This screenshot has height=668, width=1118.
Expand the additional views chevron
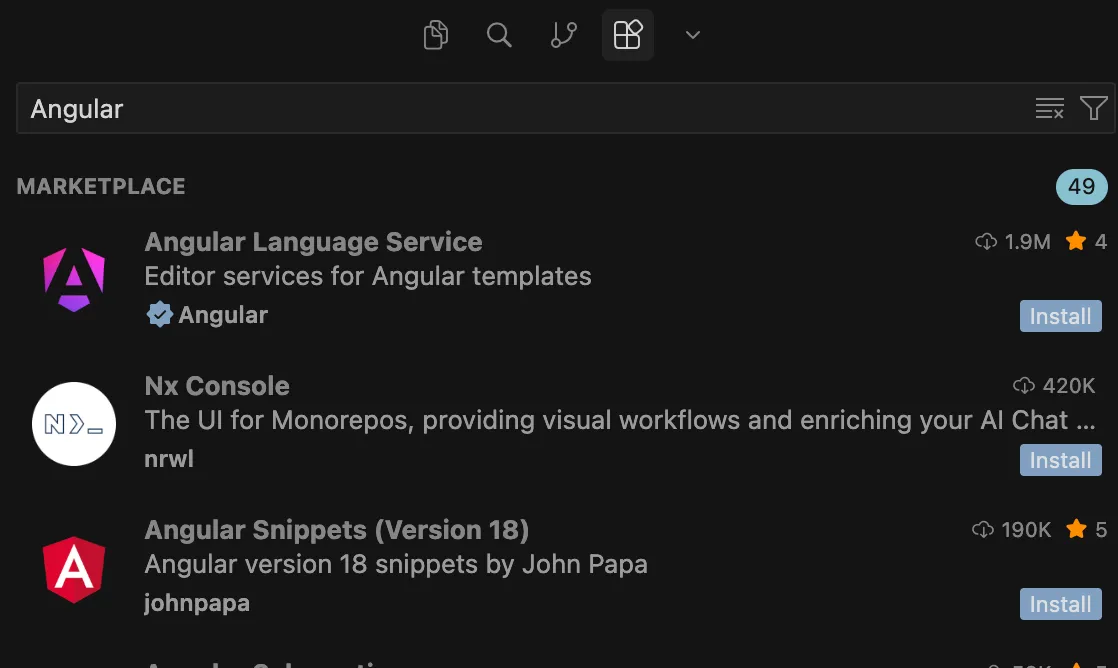coord(692,35)
